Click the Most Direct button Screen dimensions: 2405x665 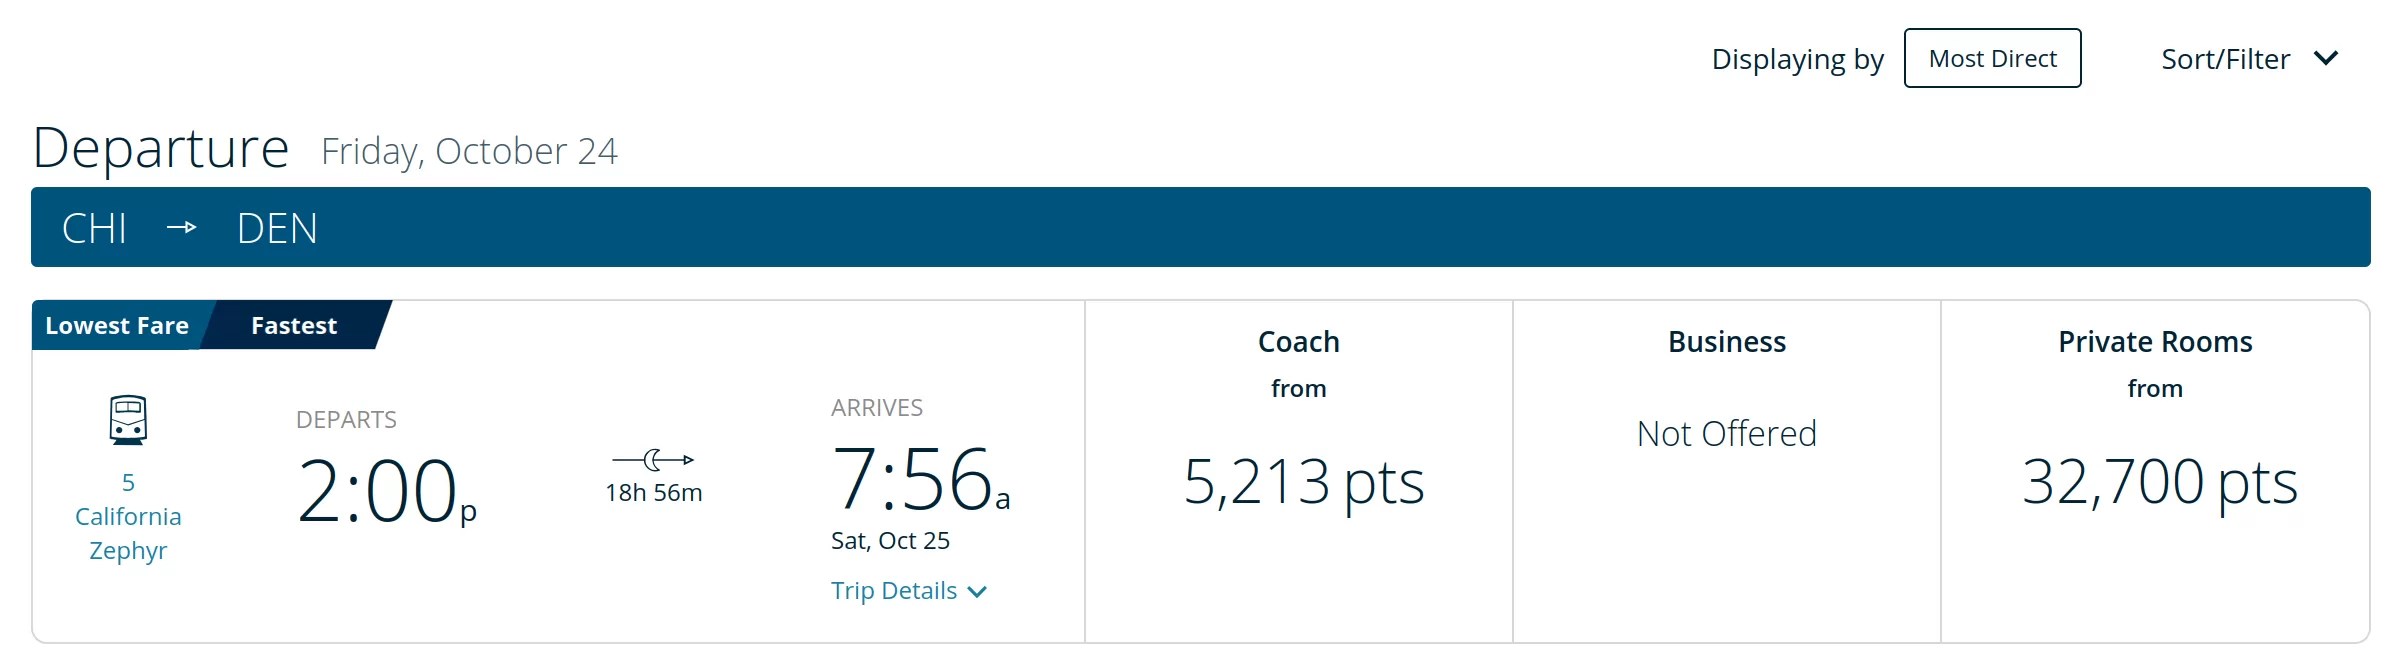[1992, 58]
